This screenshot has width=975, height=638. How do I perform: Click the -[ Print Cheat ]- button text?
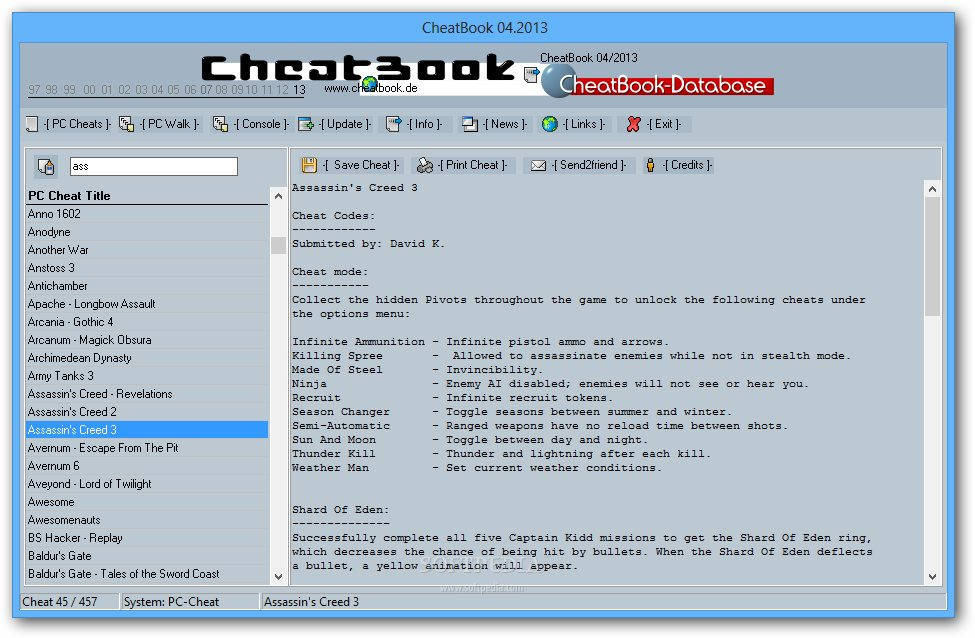pyautogui.click(x=473, y=165)
